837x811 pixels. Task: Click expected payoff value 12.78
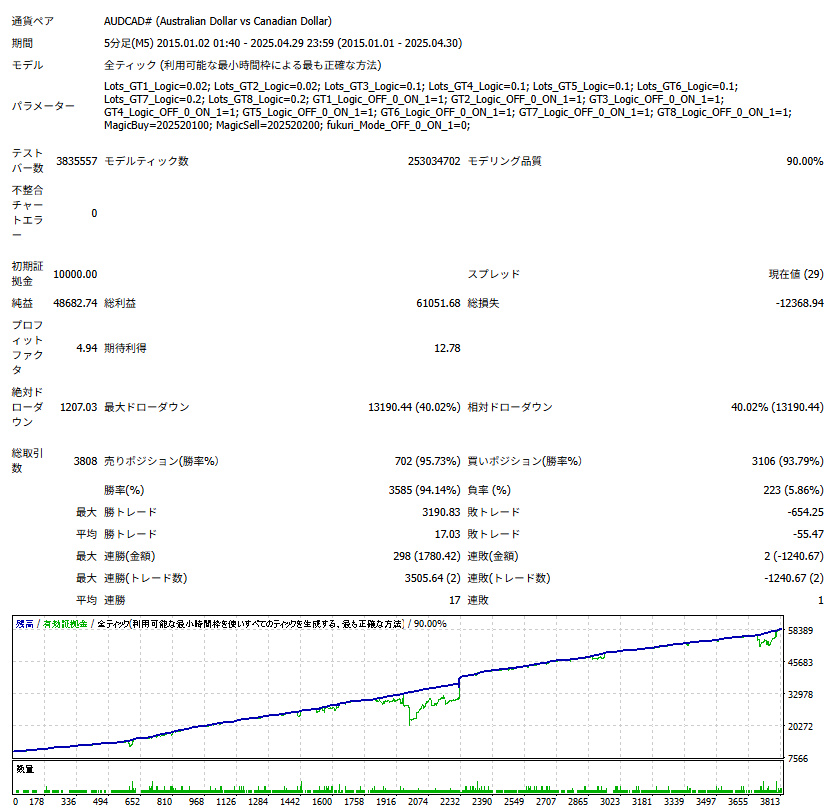[447, 348]
